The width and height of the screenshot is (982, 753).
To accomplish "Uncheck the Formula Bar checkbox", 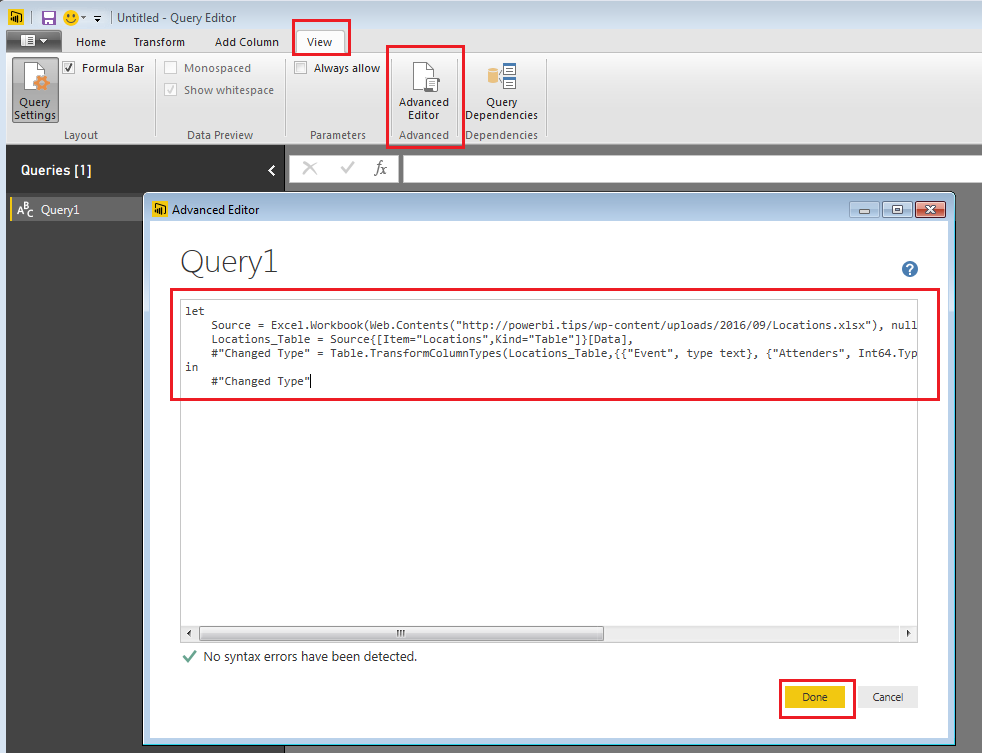I will point(69,68).
